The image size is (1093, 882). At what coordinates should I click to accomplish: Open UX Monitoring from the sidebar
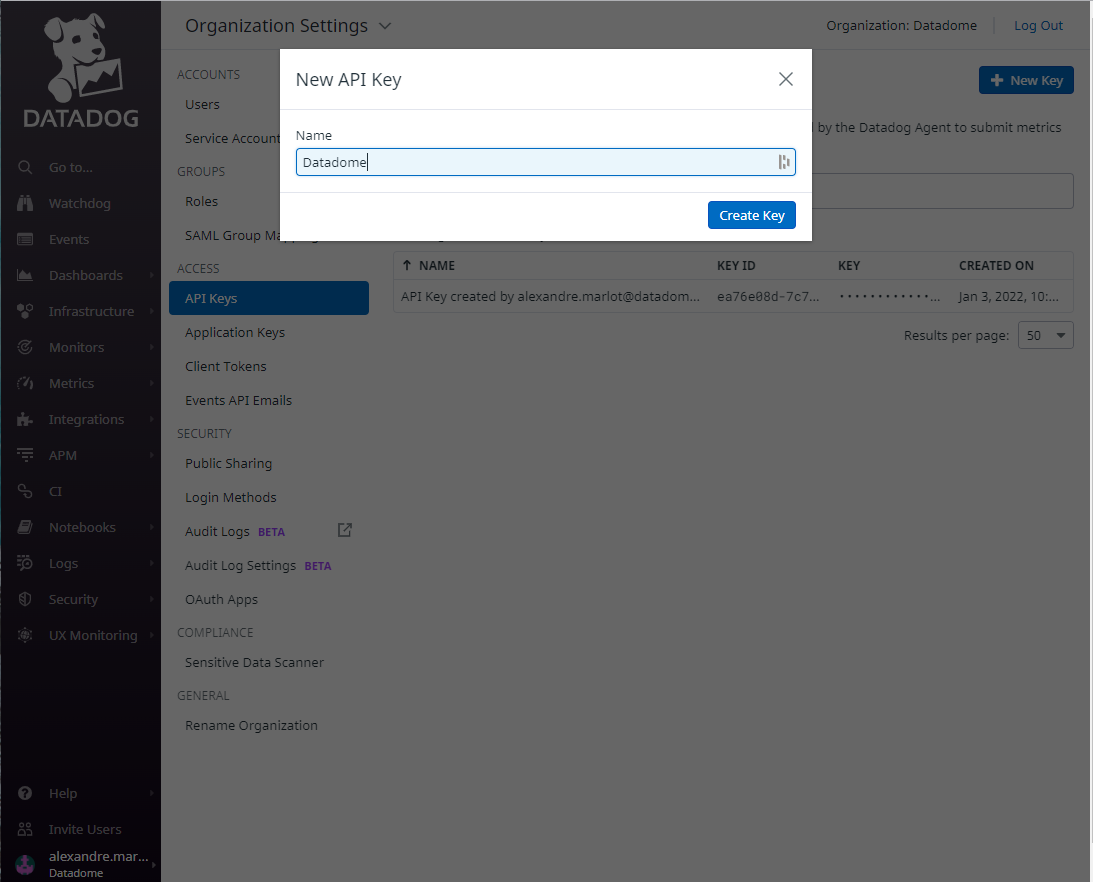tap(93, 635)
